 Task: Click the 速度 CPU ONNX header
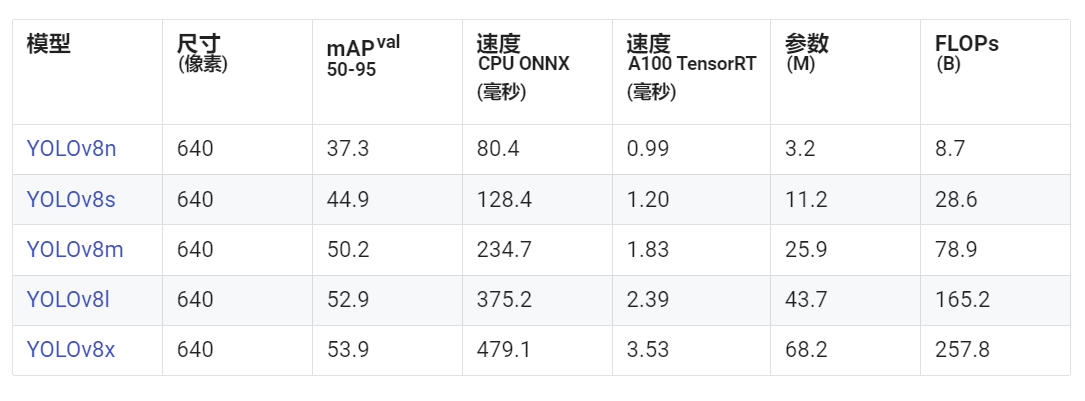coord(523,67)
